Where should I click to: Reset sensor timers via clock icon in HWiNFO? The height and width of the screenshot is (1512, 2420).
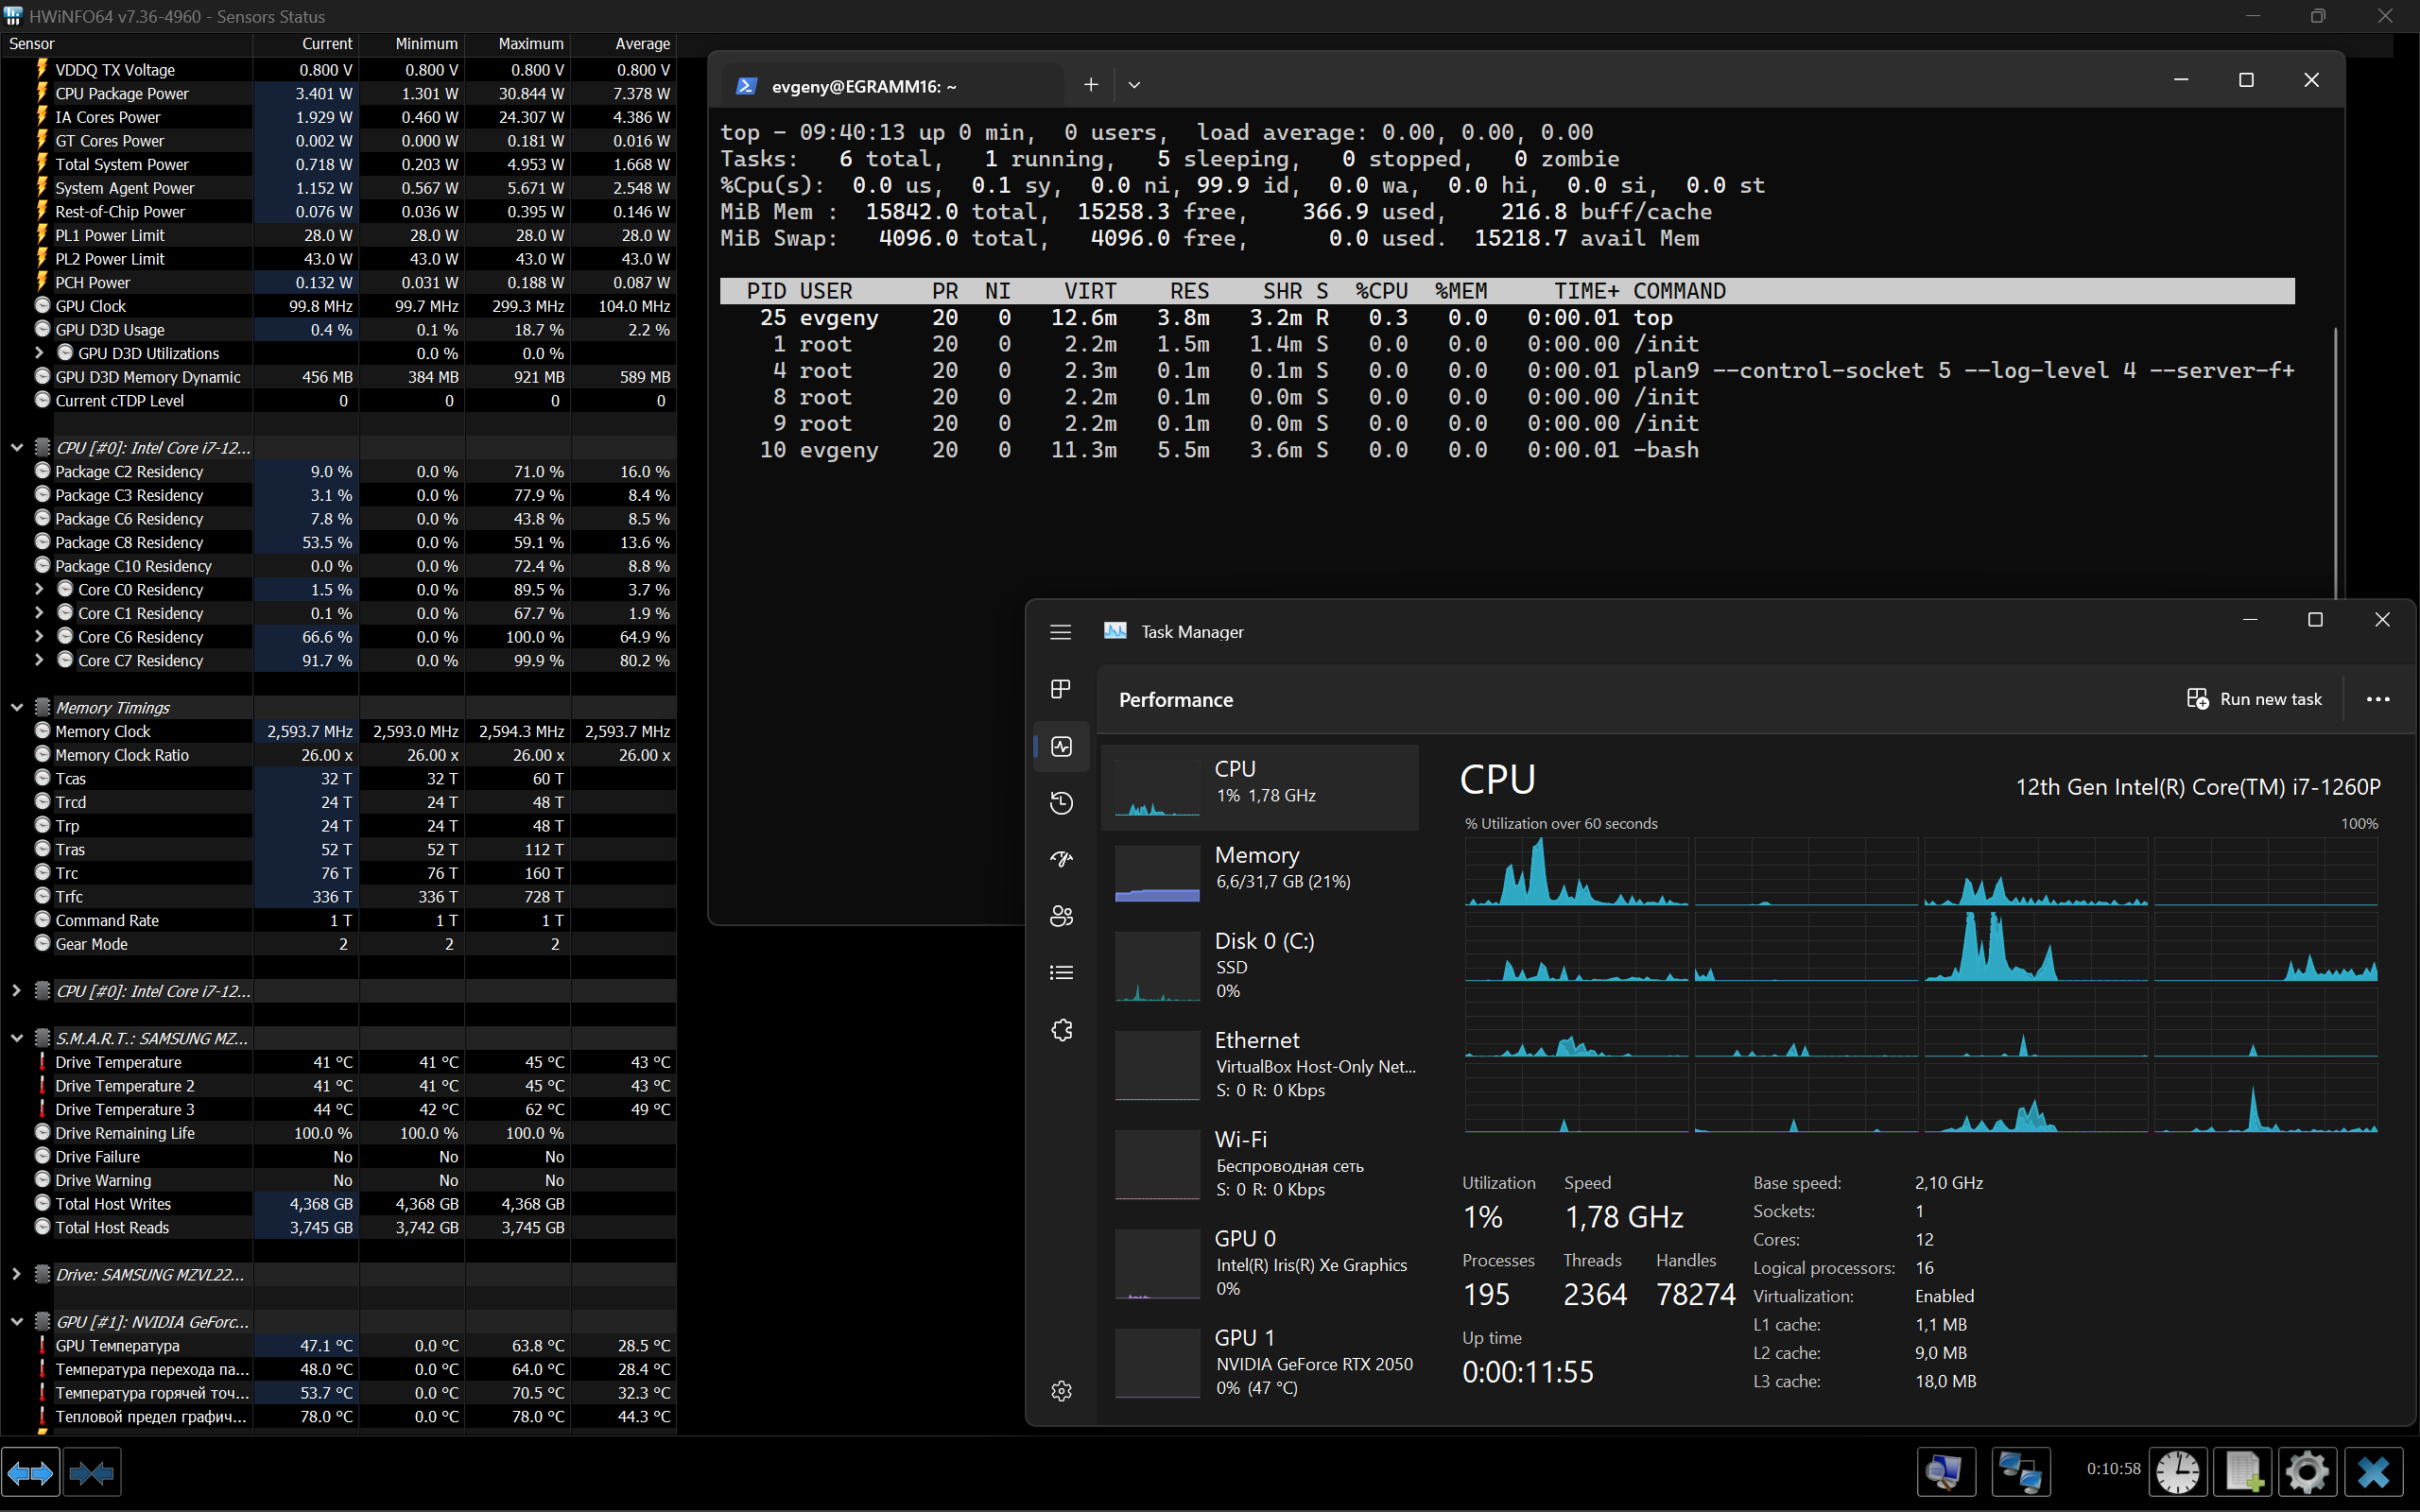[2178, 1471]
